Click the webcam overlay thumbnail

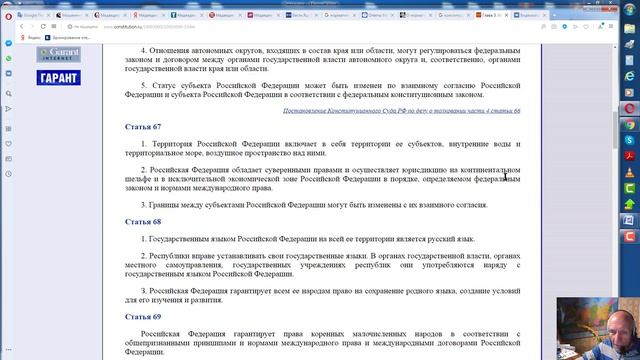(x=598, y=329)
